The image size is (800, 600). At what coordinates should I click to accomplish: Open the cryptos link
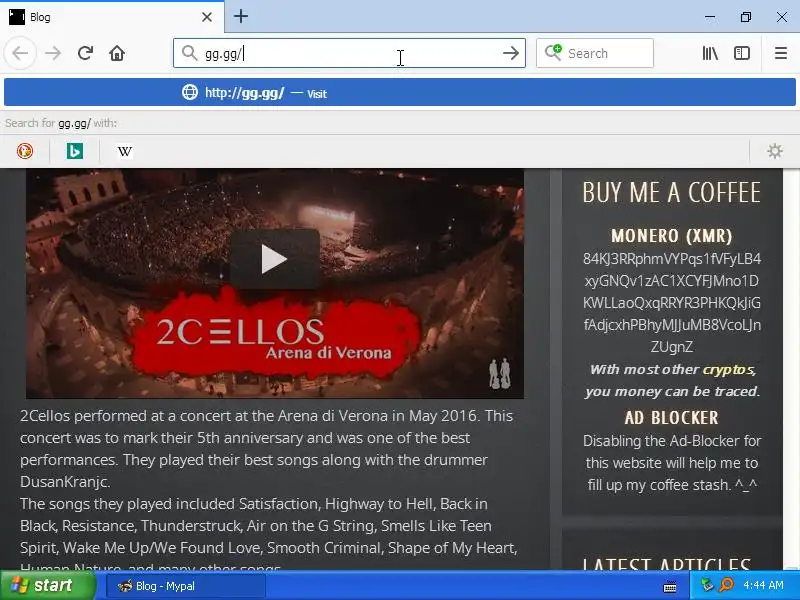pyautogui.click(x=729, y=369)
